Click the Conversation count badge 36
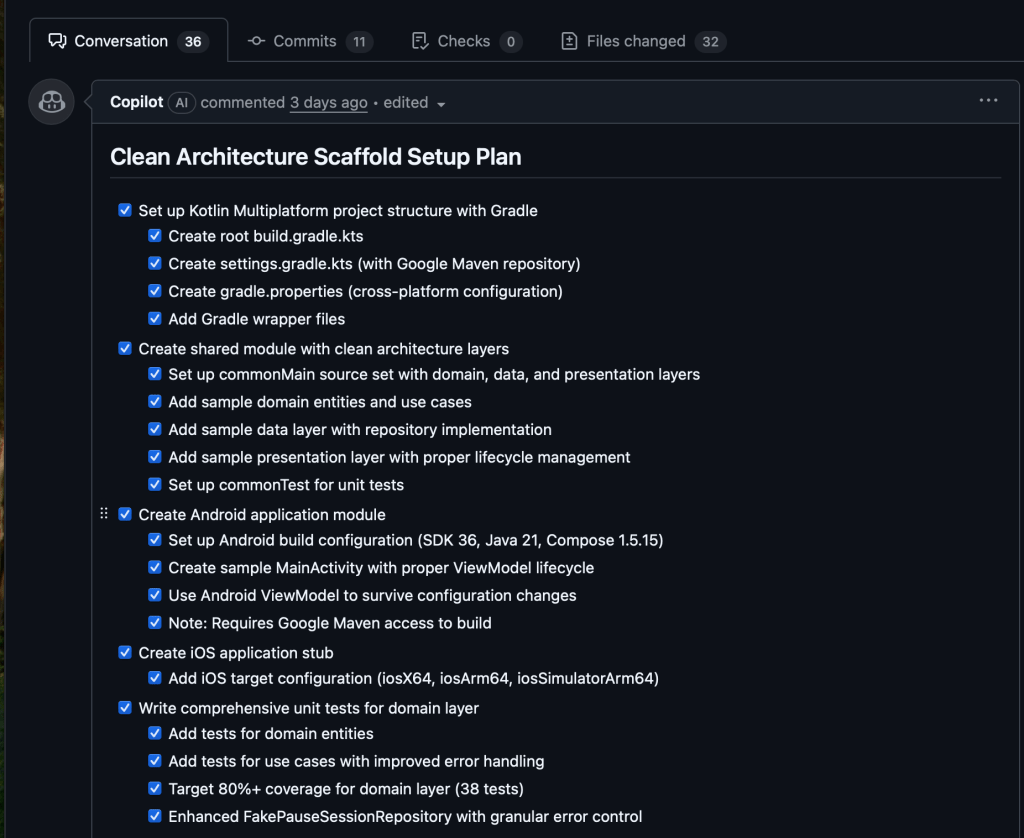Viewport: 1024px width, 838px height. pyautogui.click(x=193, y=42)
